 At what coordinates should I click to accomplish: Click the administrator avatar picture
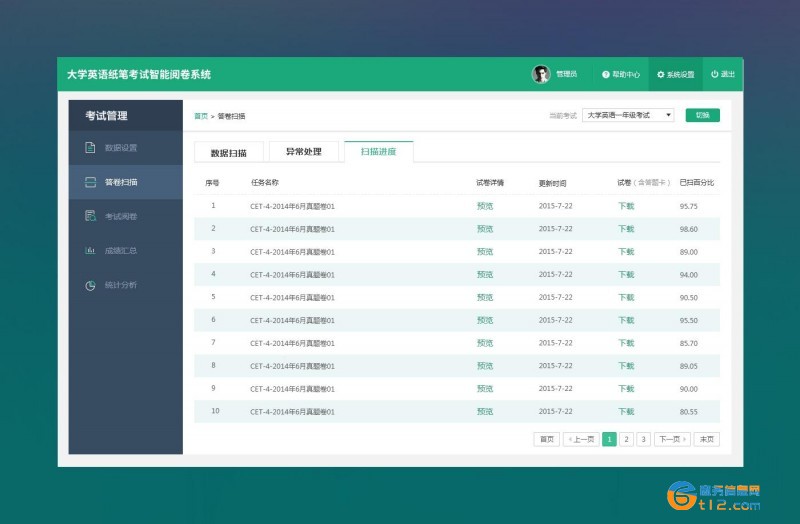(541, 74)
